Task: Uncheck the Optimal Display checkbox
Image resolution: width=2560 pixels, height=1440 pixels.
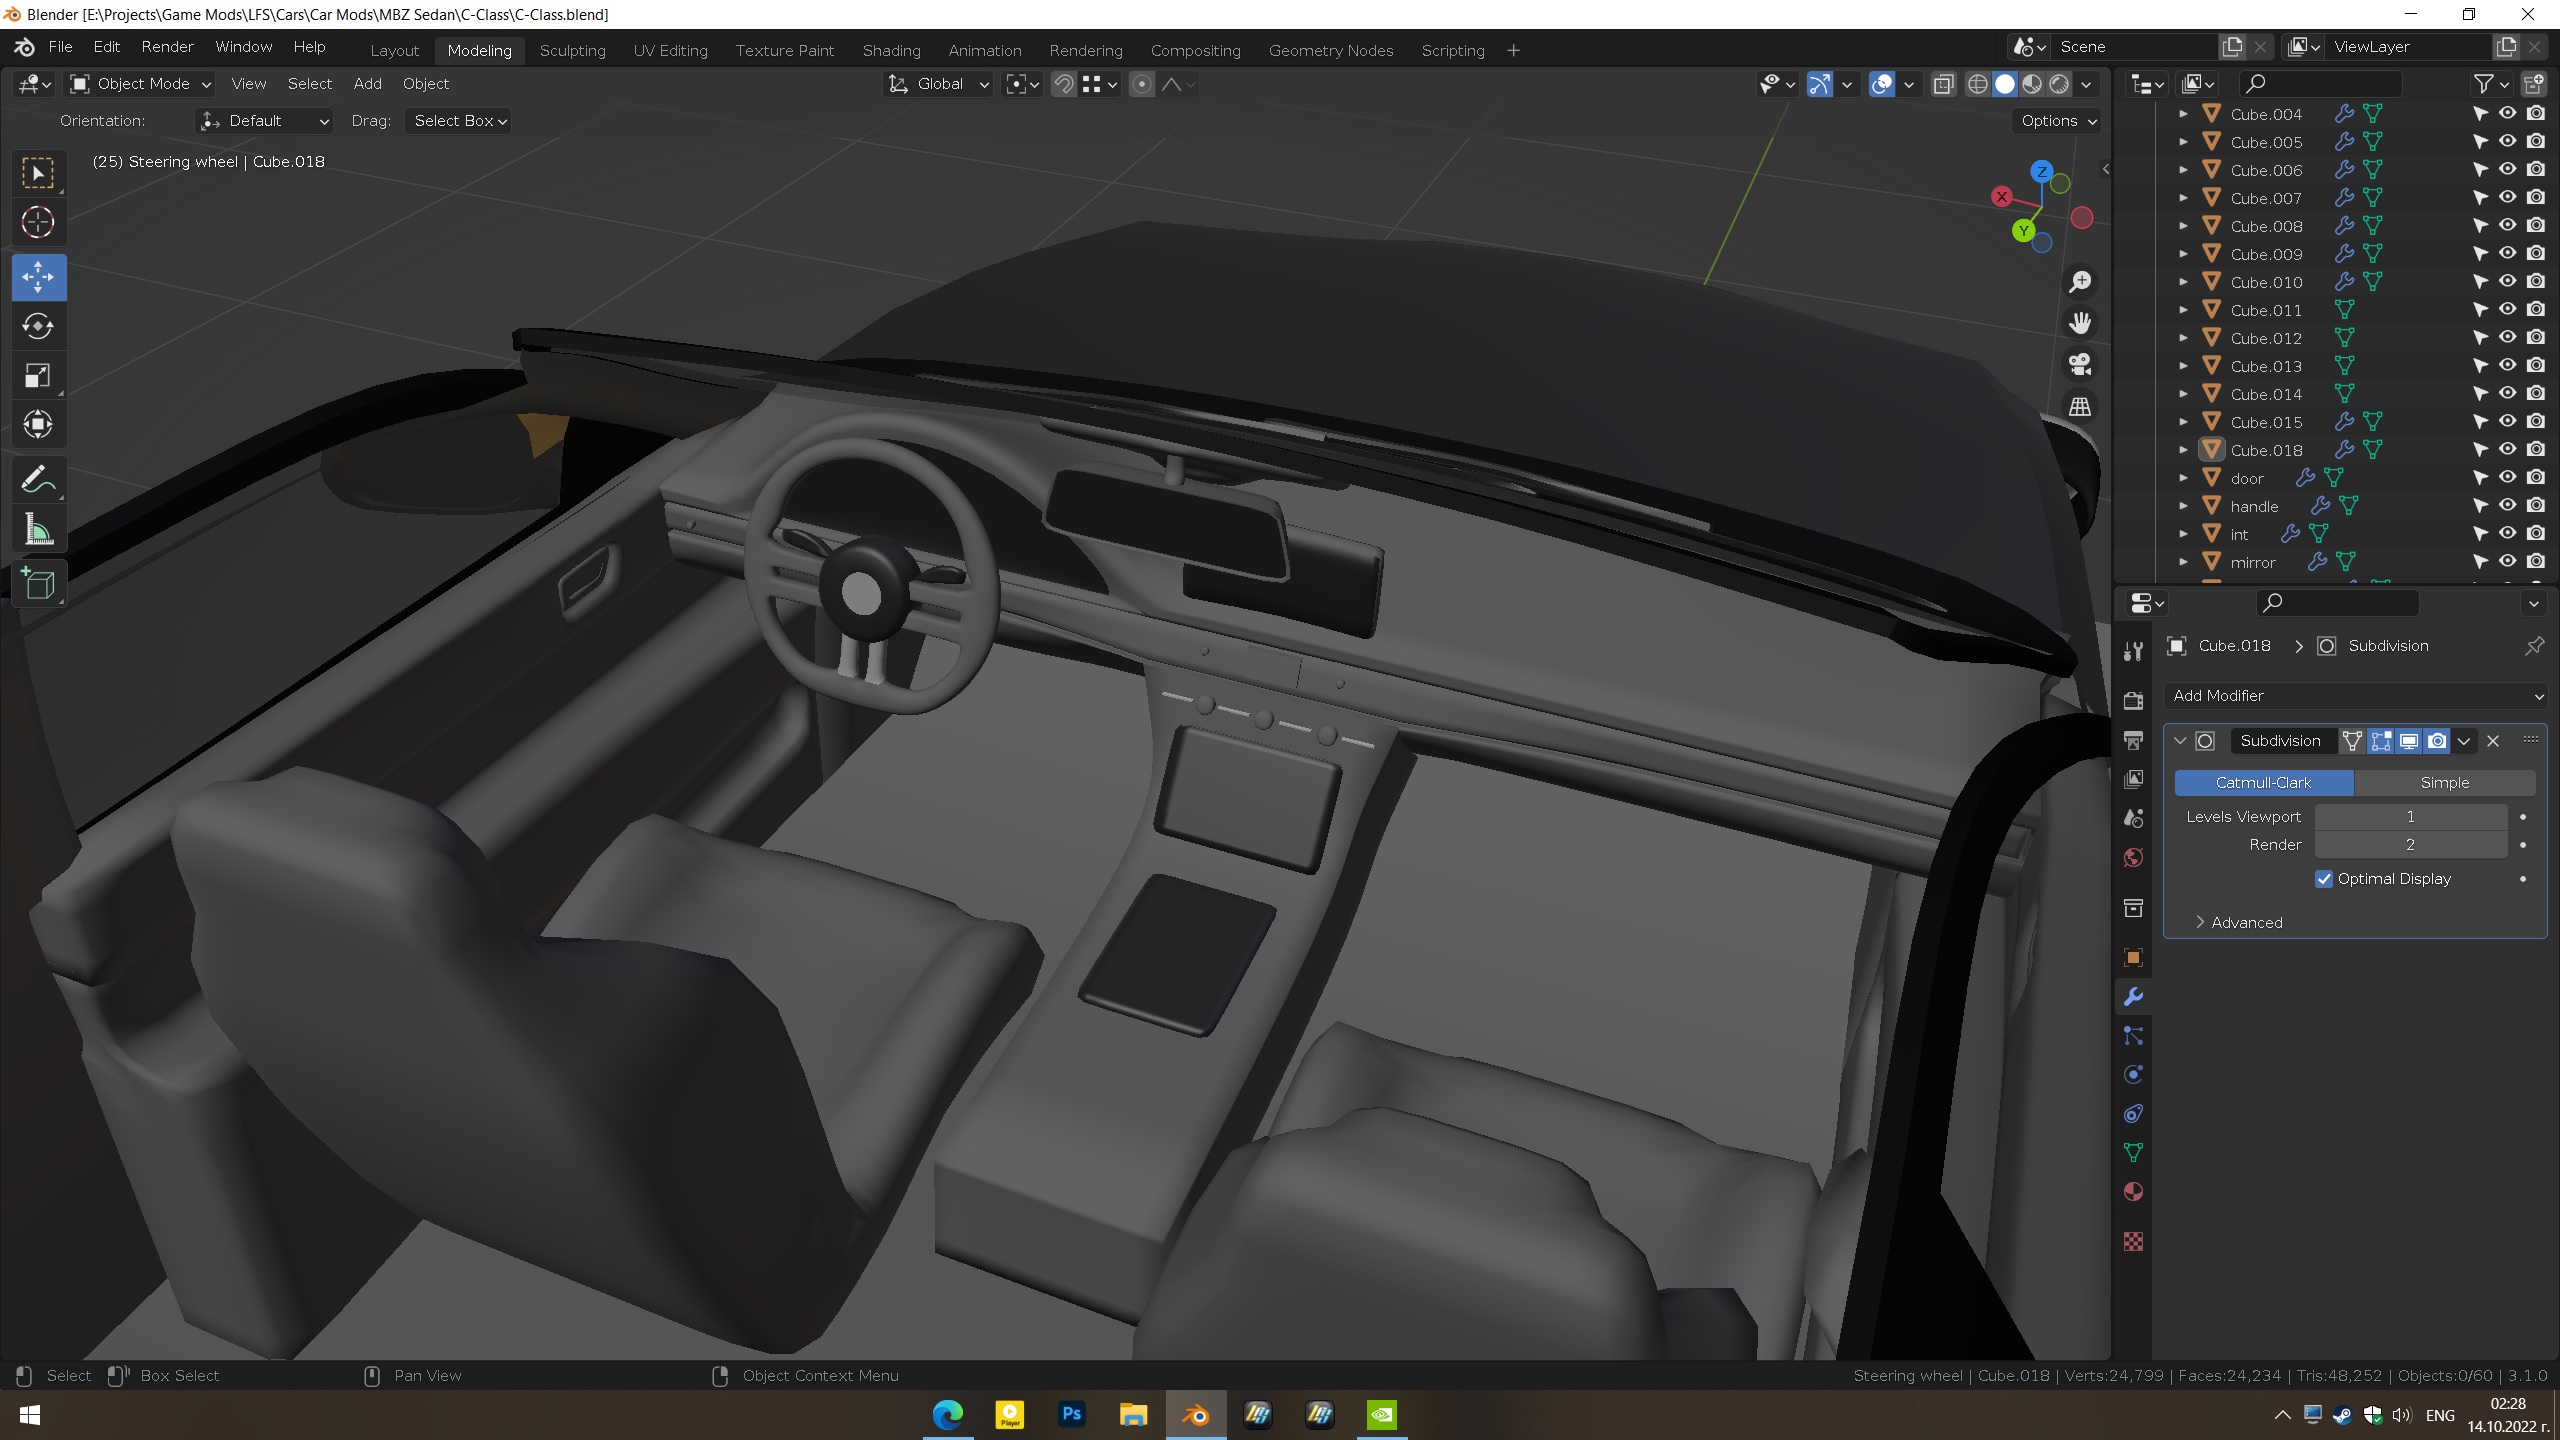Action: 2324,879
